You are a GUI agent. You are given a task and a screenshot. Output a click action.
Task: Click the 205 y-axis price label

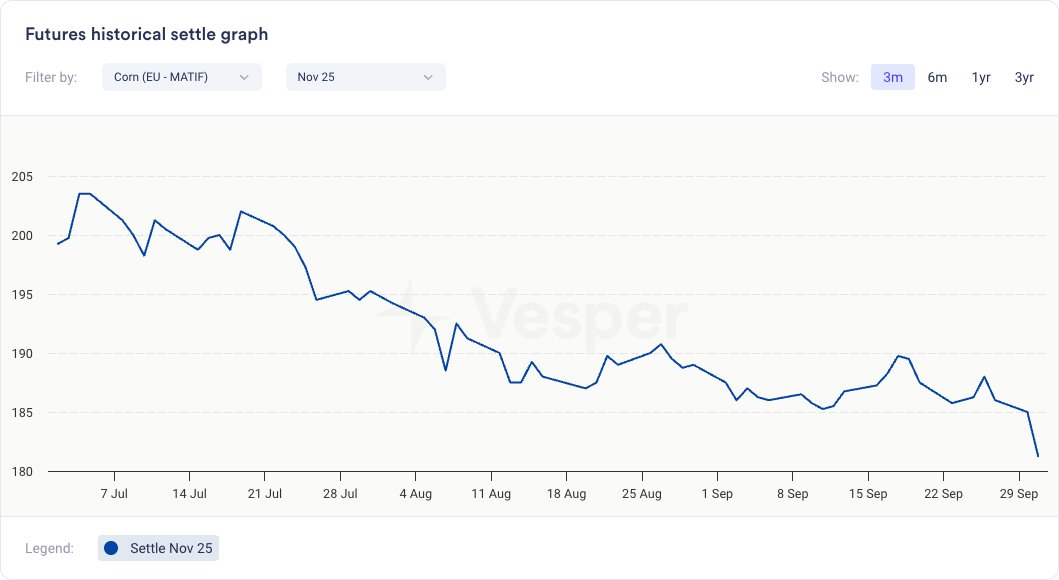coord(23,177)
